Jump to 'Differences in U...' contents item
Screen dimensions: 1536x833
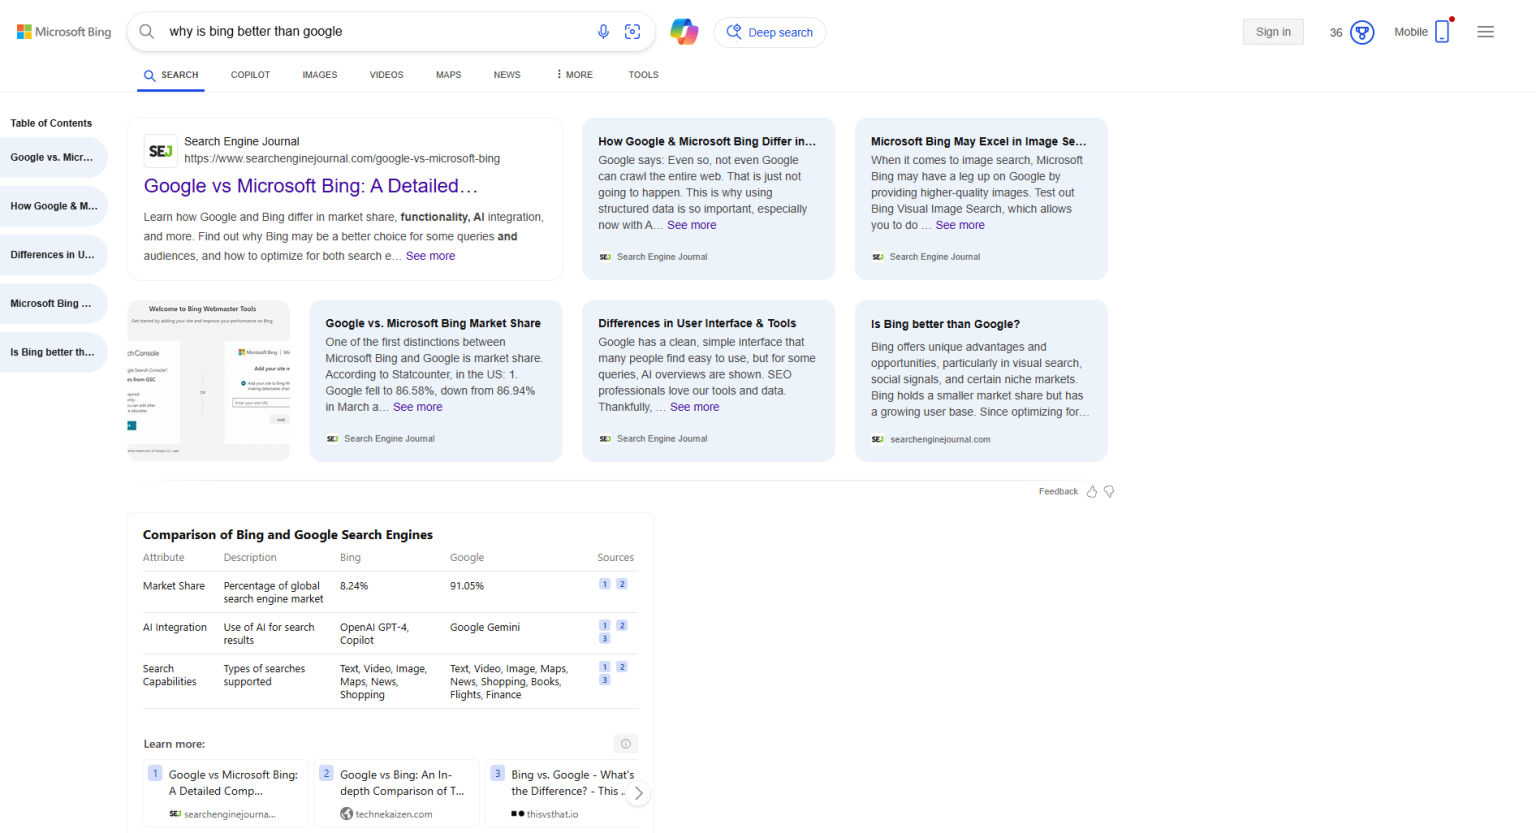(x=53, y=255)
